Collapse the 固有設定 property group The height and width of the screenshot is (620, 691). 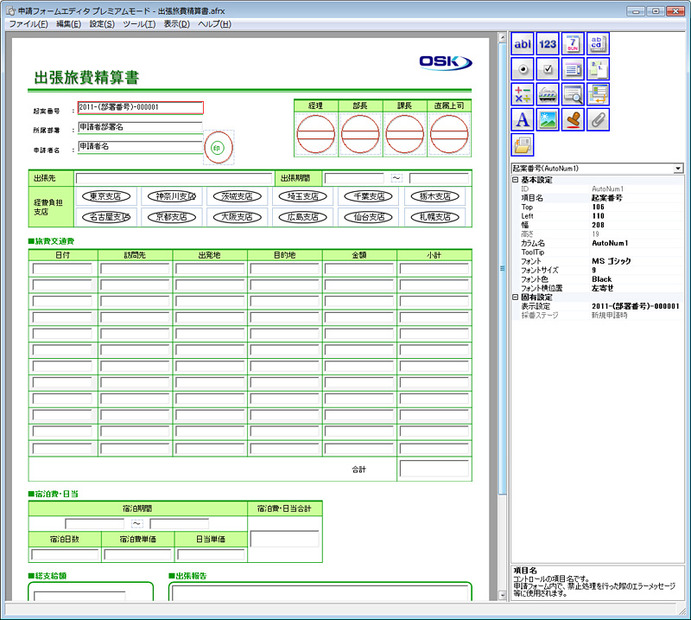tap(515, 297)
